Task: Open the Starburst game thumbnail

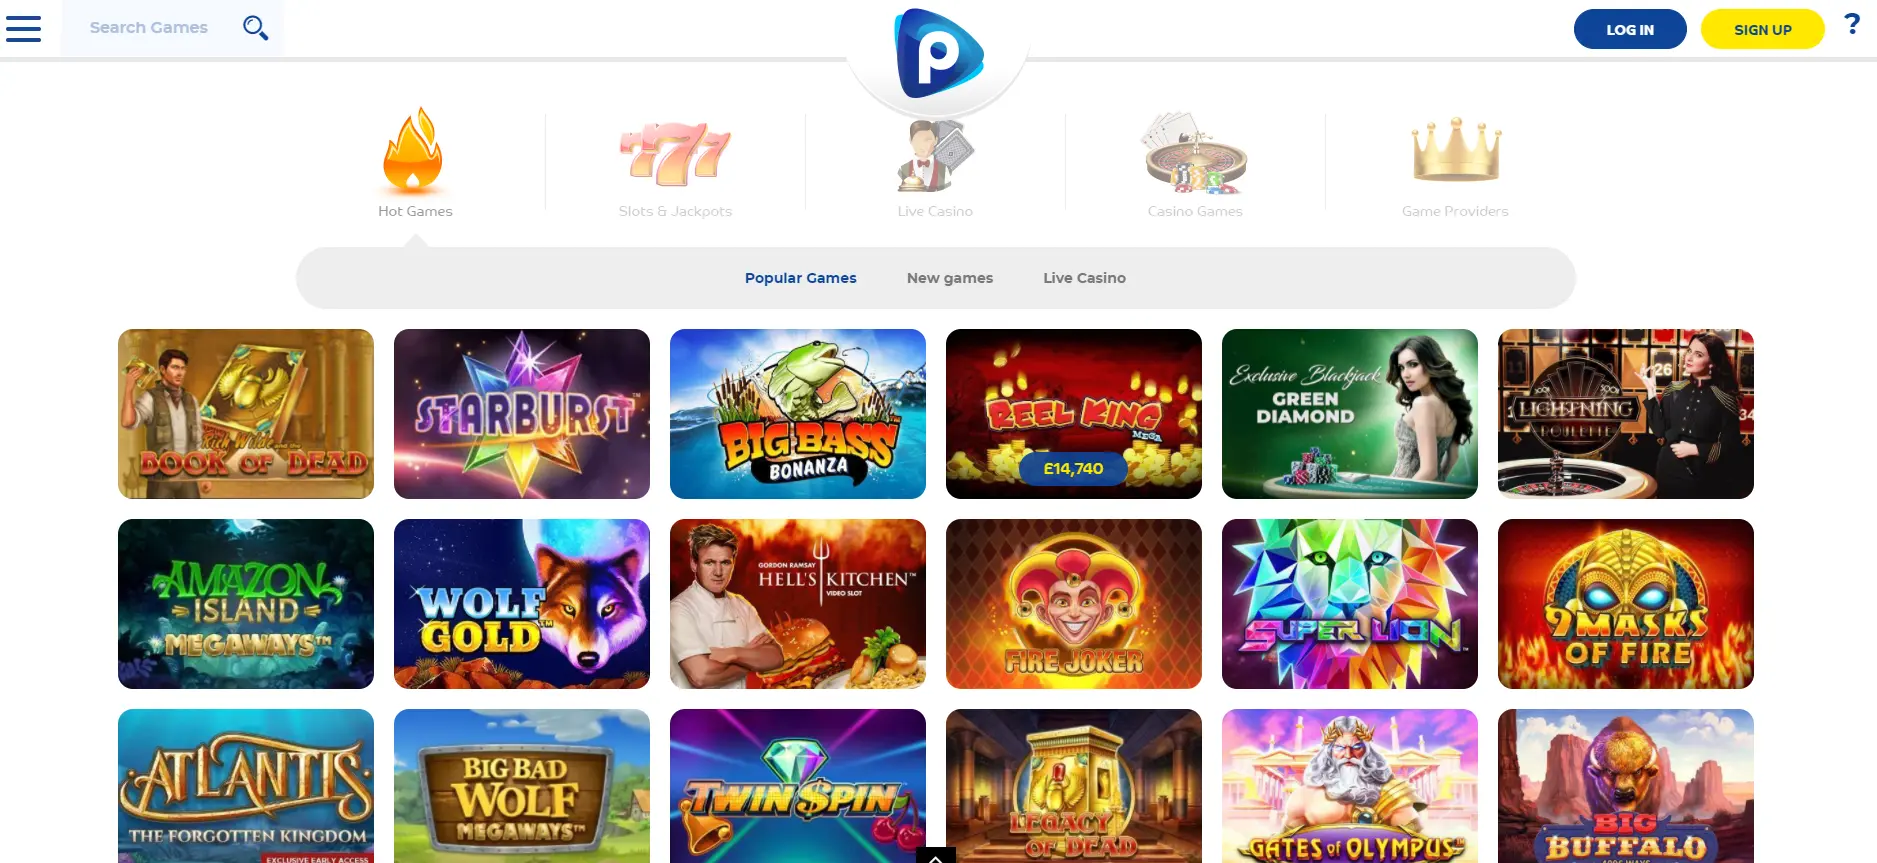Action: tap(522, 414)
